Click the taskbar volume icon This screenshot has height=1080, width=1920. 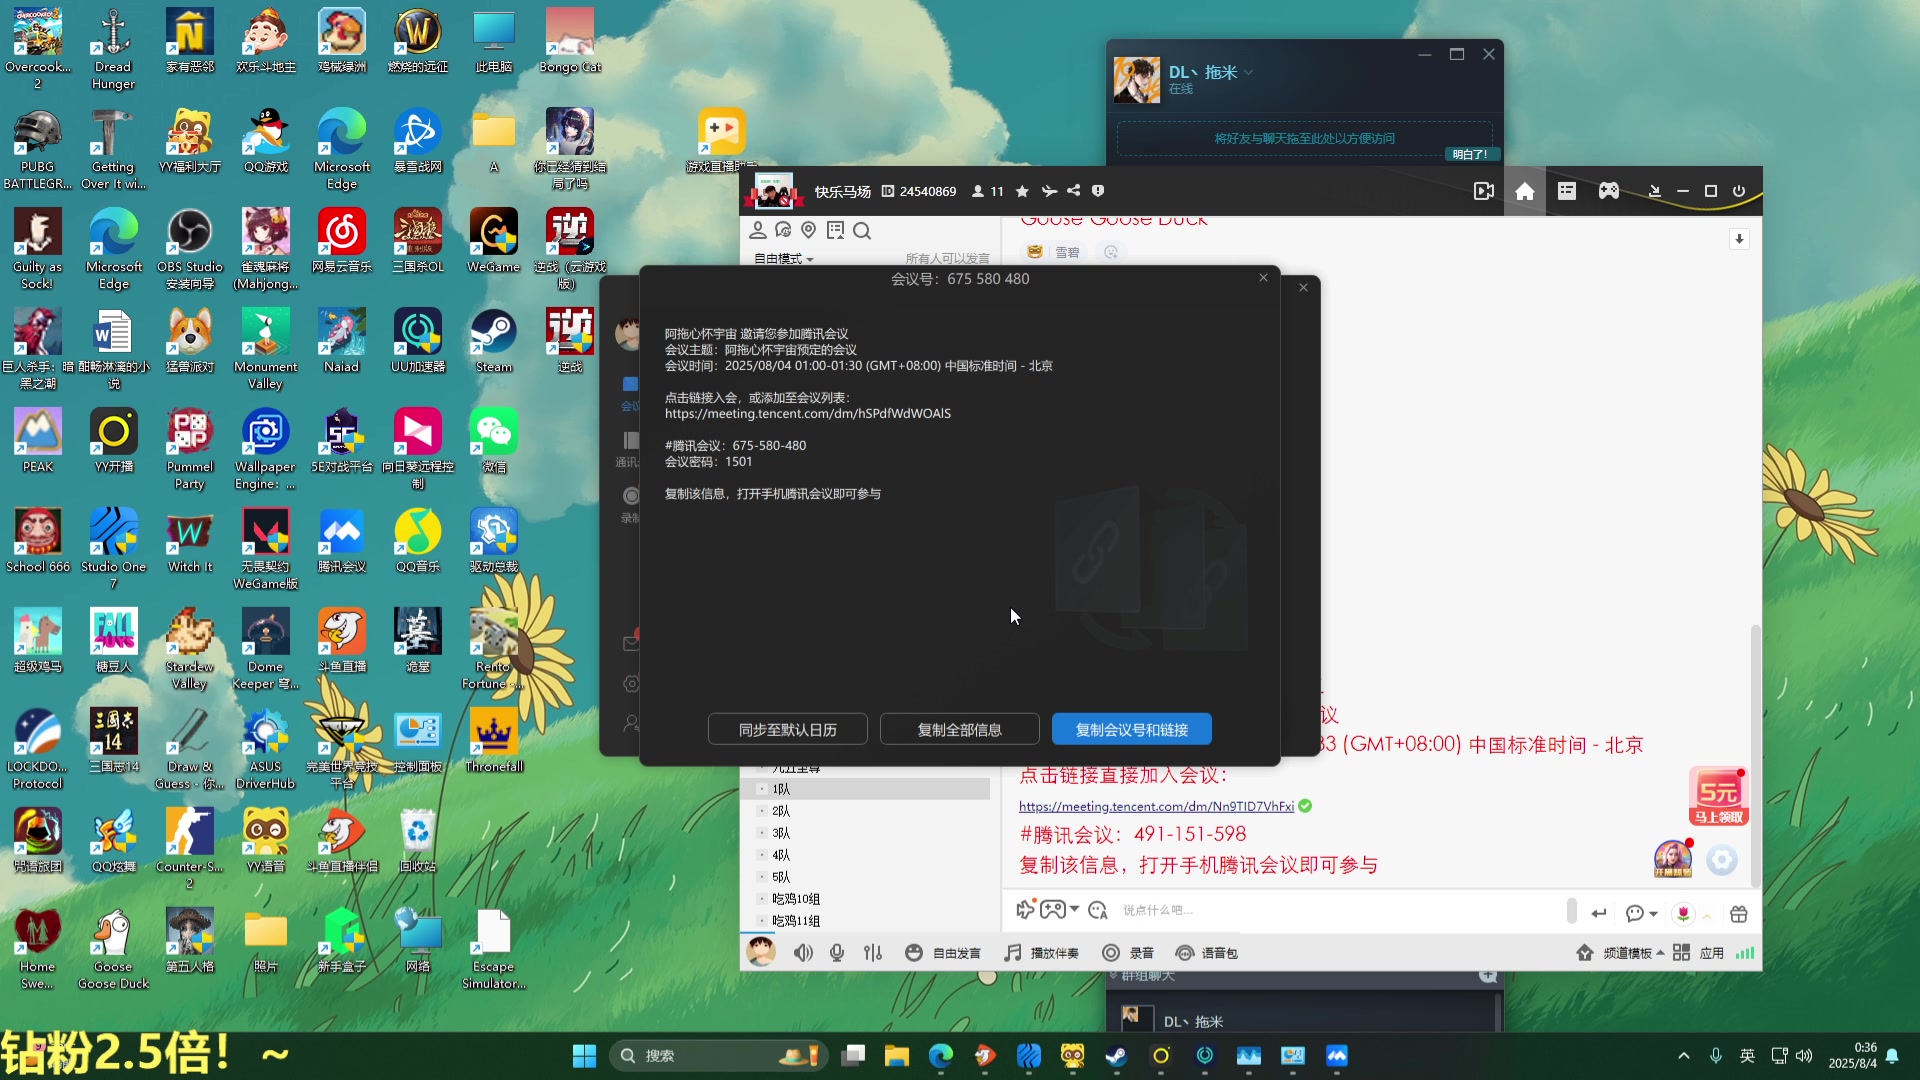point(1804,1056)
